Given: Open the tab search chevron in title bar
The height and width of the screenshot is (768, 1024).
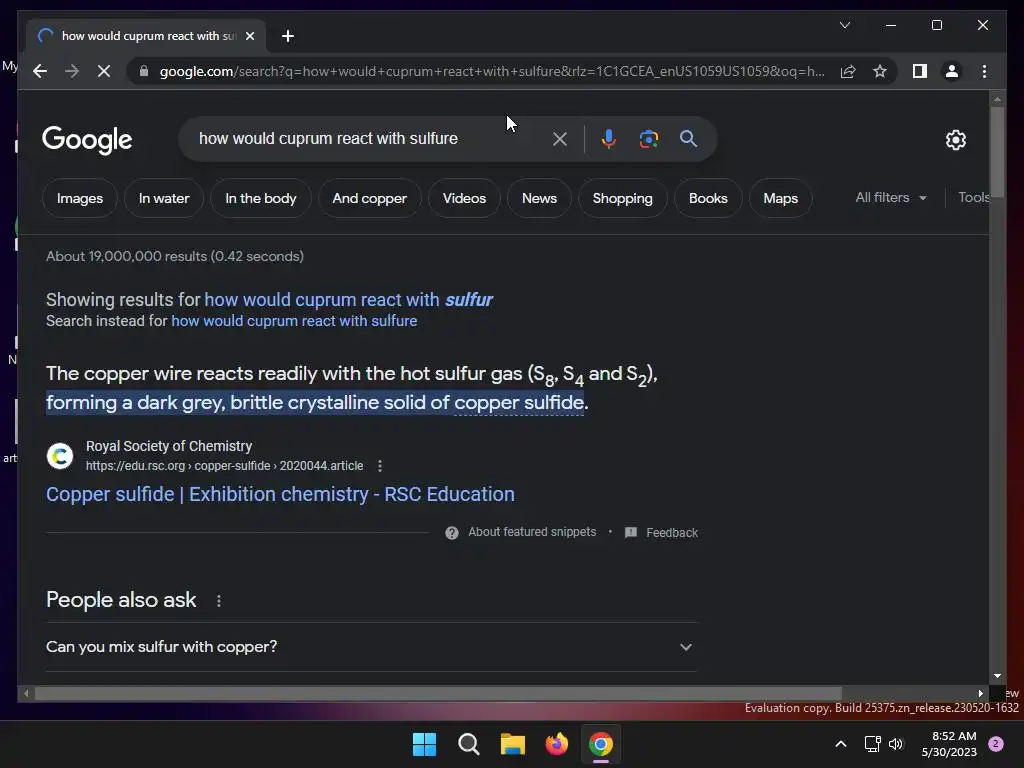Looking at the screenshot, I should click(844, 25).
